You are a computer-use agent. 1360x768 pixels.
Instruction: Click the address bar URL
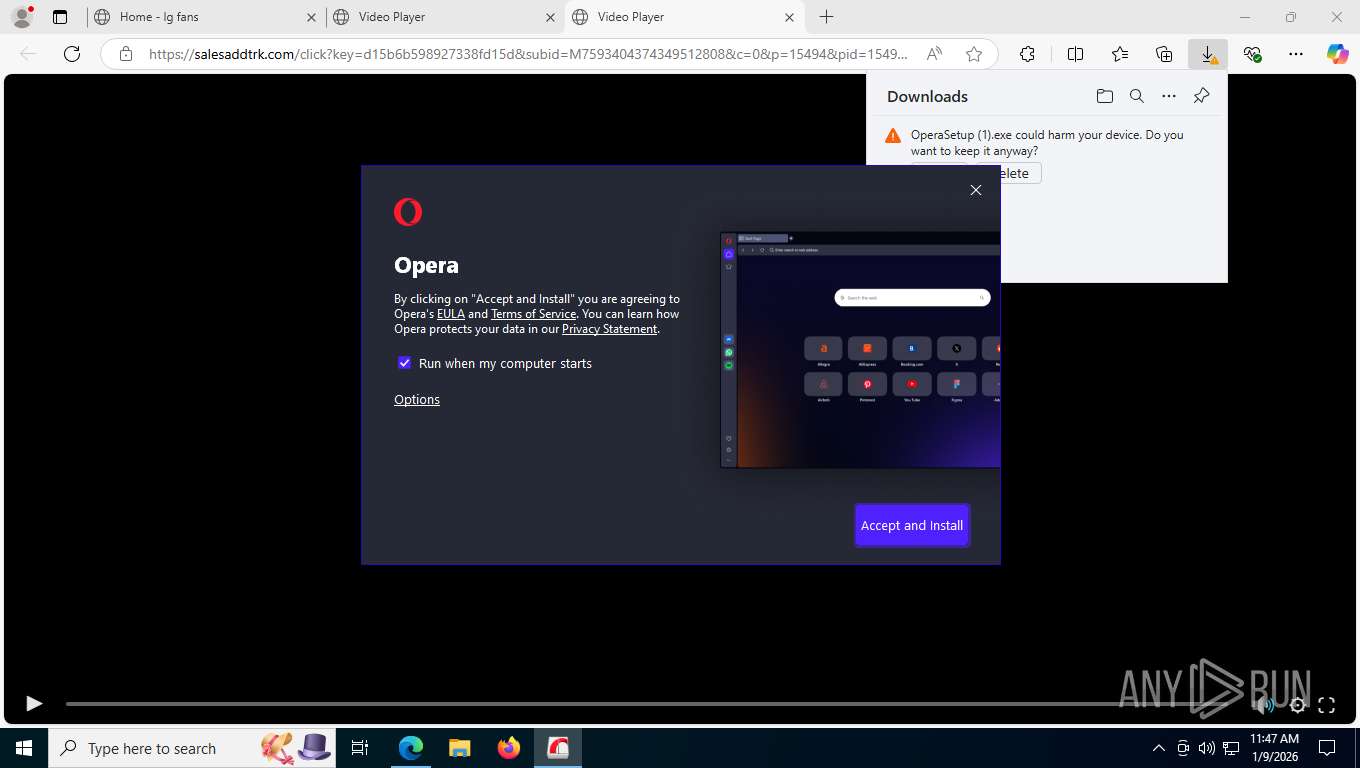point(528,54)
